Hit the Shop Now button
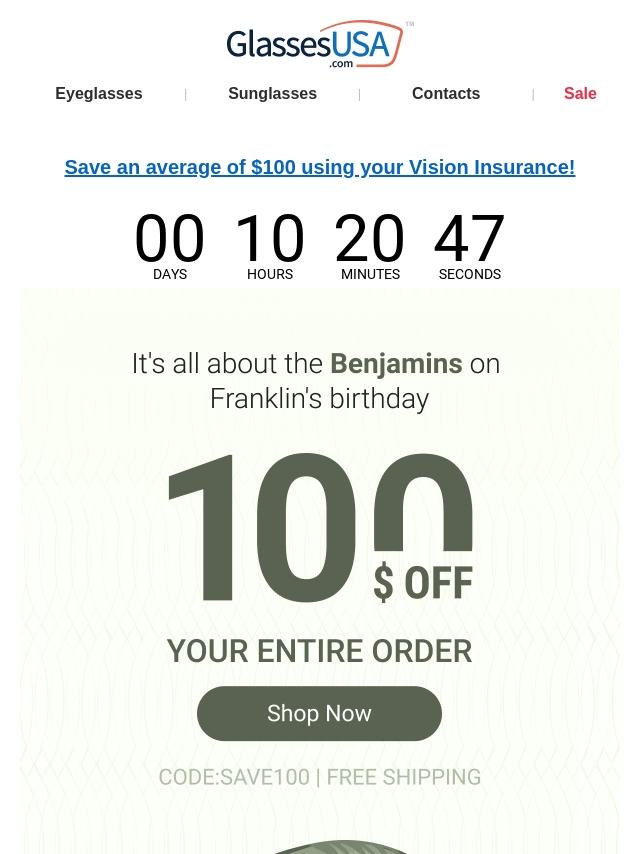Image resolution: width=640 pixels, height=854 pixels. point(319,713)
